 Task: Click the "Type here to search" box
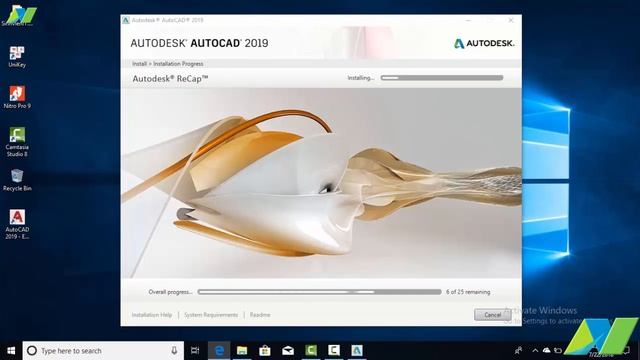pyautogui.click(x=103, y=351)
